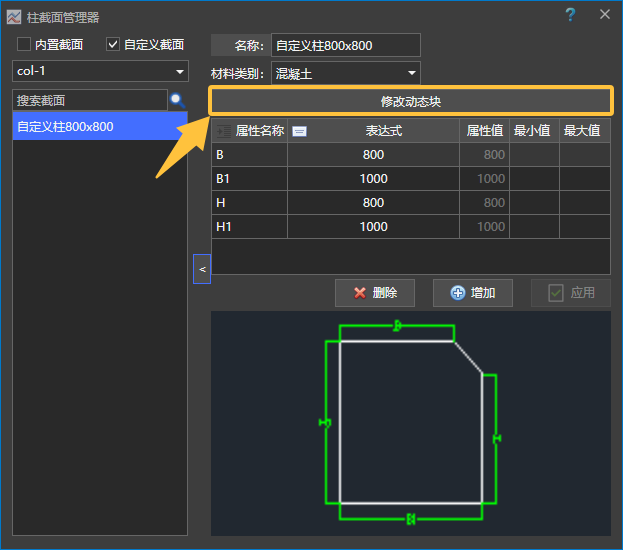Click the B1 row expression 1000
This screenshot has width=623, height=550.
click(373, 178)
